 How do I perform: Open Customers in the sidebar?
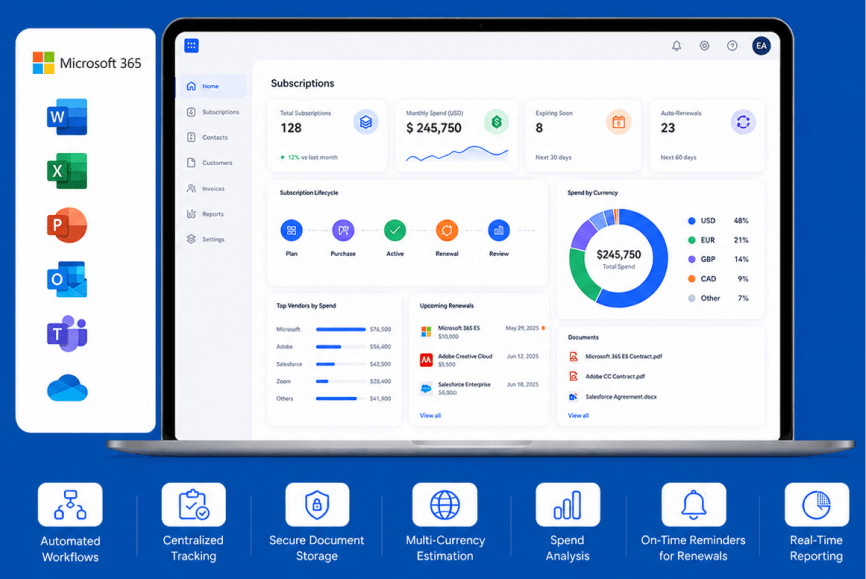coord(210,163)
